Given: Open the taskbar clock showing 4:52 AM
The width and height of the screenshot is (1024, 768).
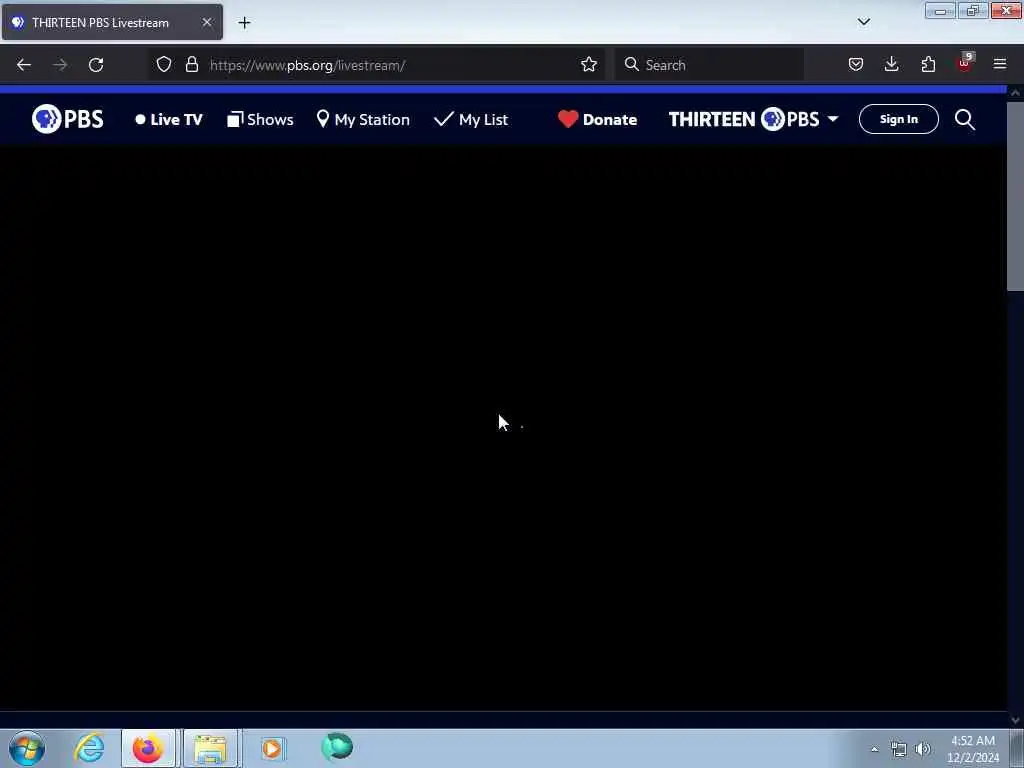Looking at the screenshot, I should tap(973, 749).
